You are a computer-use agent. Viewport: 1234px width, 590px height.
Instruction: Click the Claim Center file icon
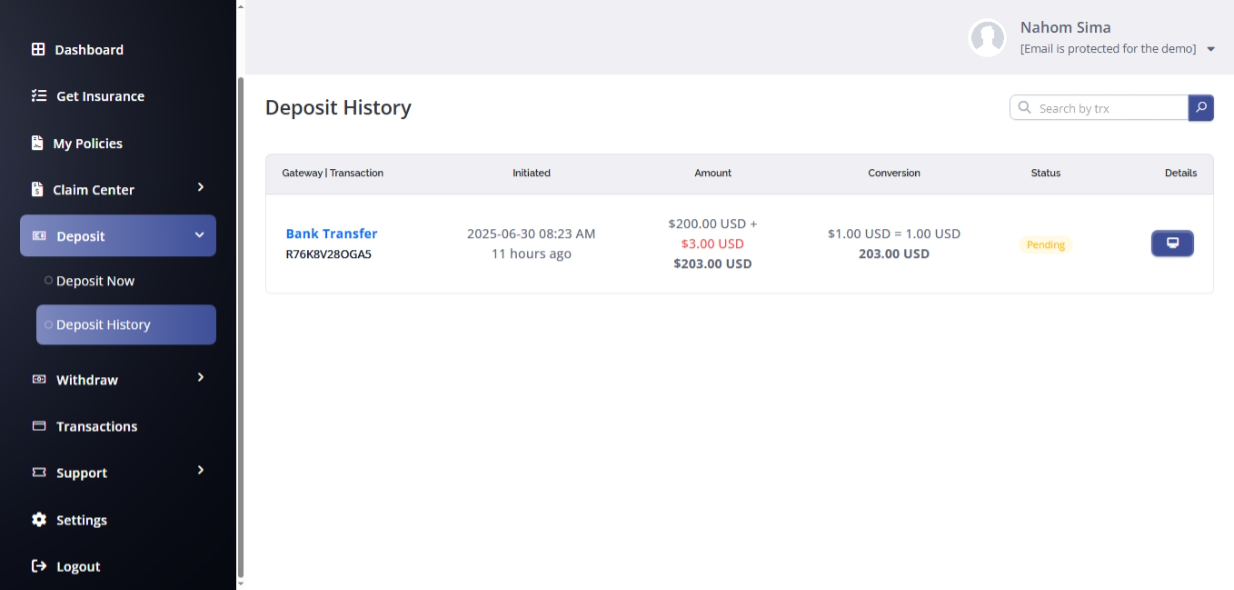[37, 189]
